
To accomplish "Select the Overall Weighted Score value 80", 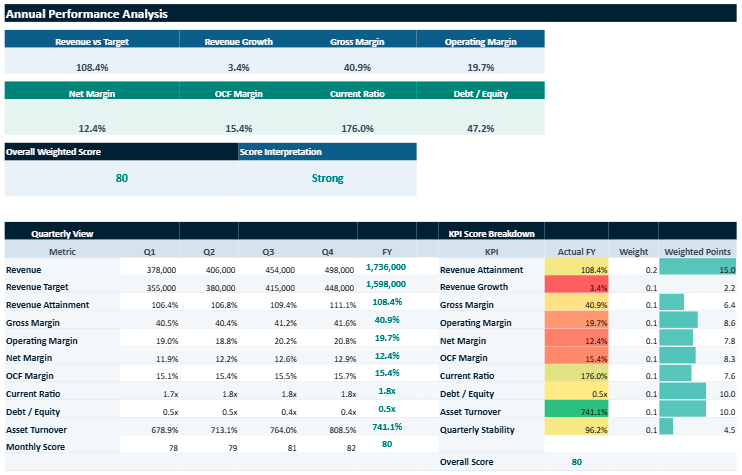I will click(121, 178).
